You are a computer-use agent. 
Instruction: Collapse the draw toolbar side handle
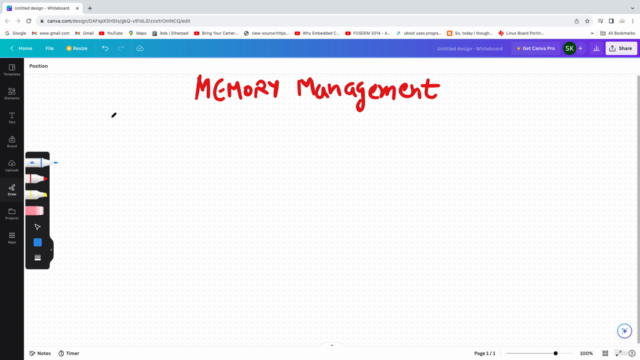[x=51, y=250]
